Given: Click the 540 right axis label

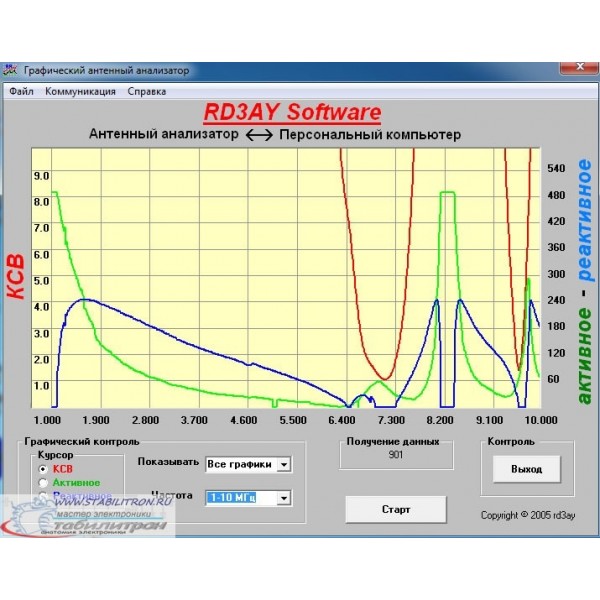Looking at the screenshot, I should (556, 168).
